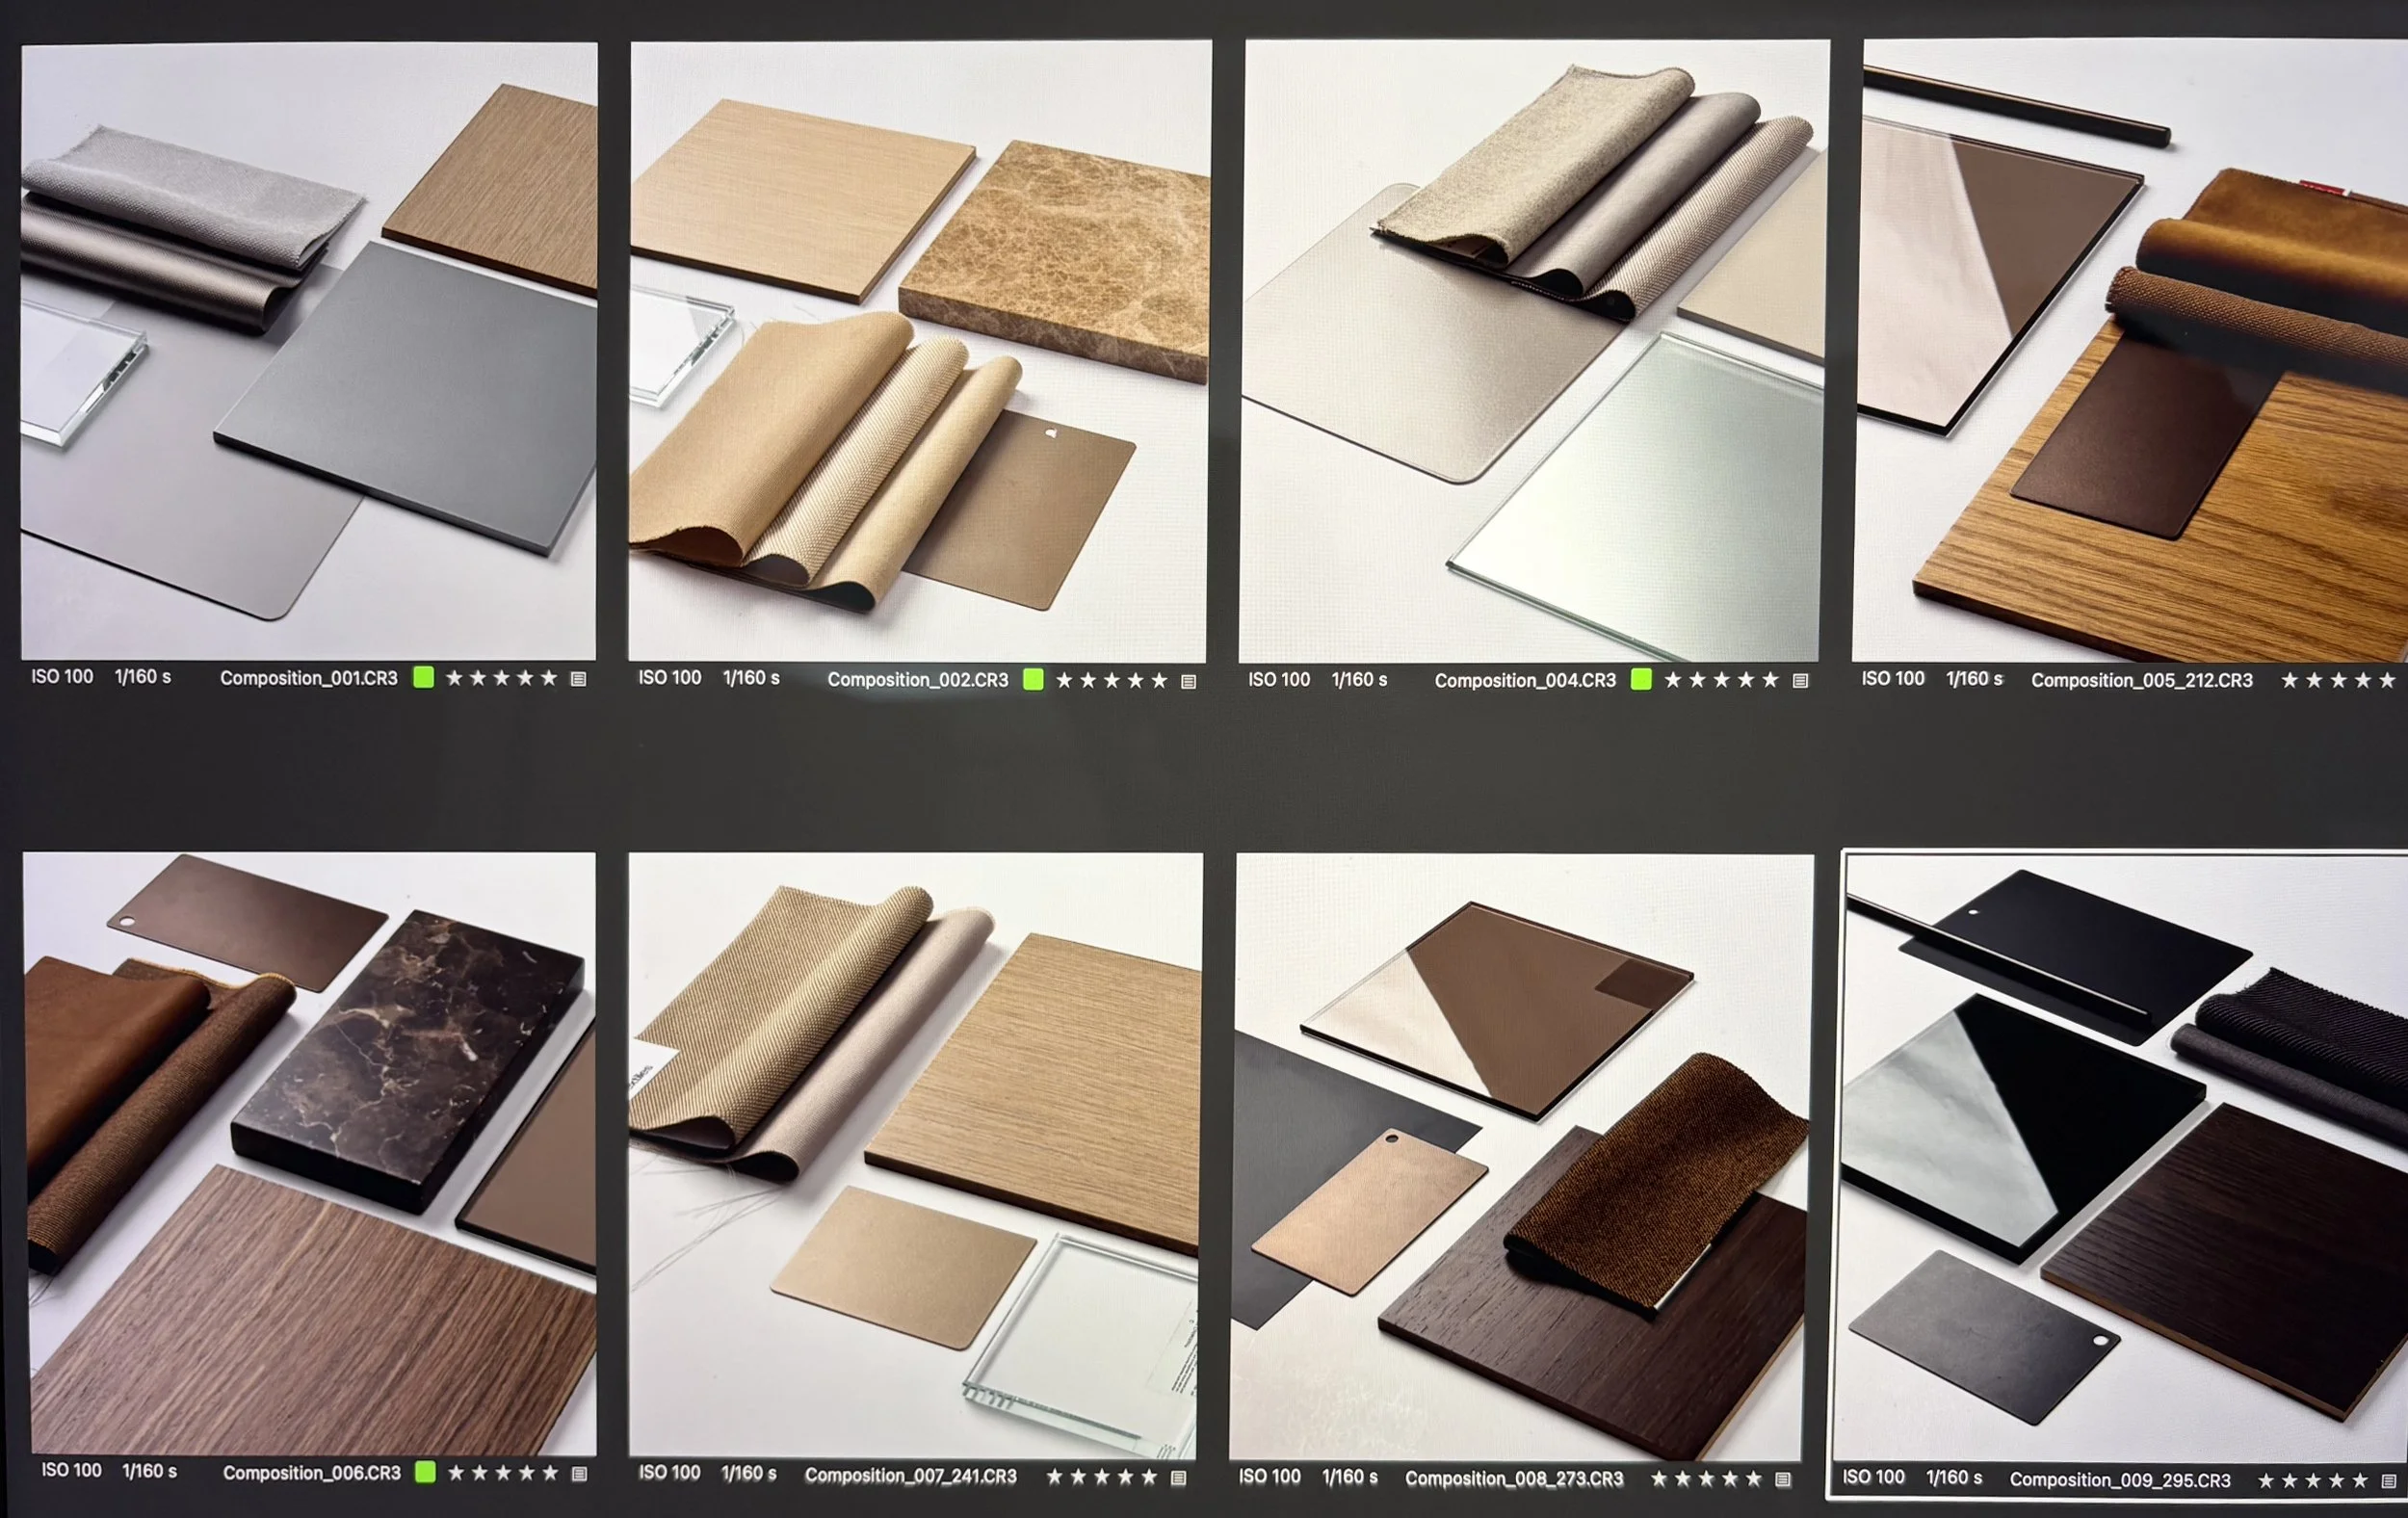Screen dimensions: 2408x1518
Task: Open adjustments icon for Composition_002.CR3
Action: (x=1188, y=682)
